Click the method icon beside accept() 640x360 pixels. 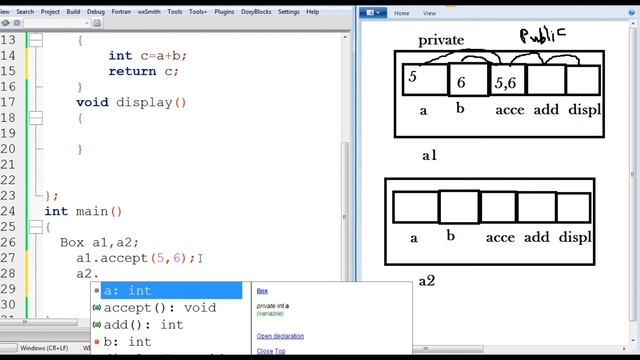tap(97, 307)
